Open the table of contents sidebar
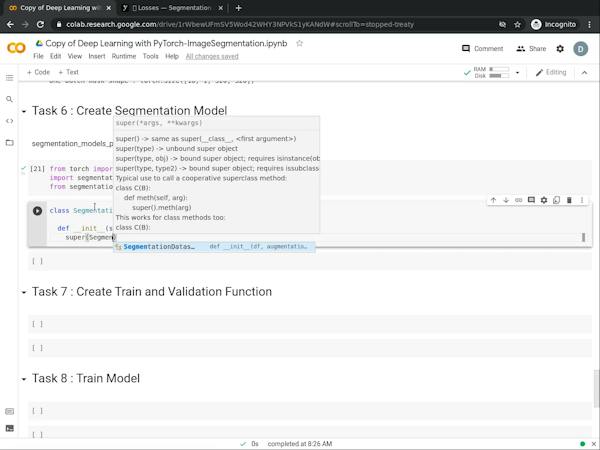Image resolution: width=600 pixels, height=450 pixels. point(10,78)
